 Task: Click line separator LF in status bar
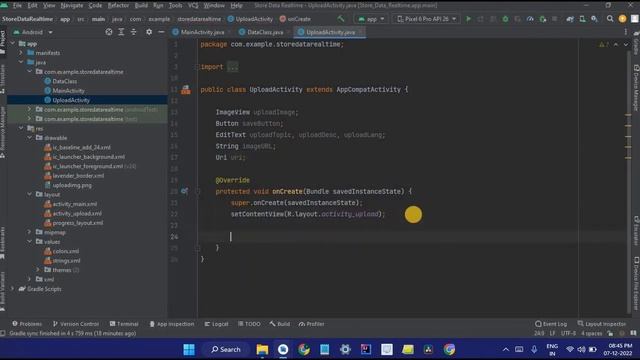click(x=552, y=333)
